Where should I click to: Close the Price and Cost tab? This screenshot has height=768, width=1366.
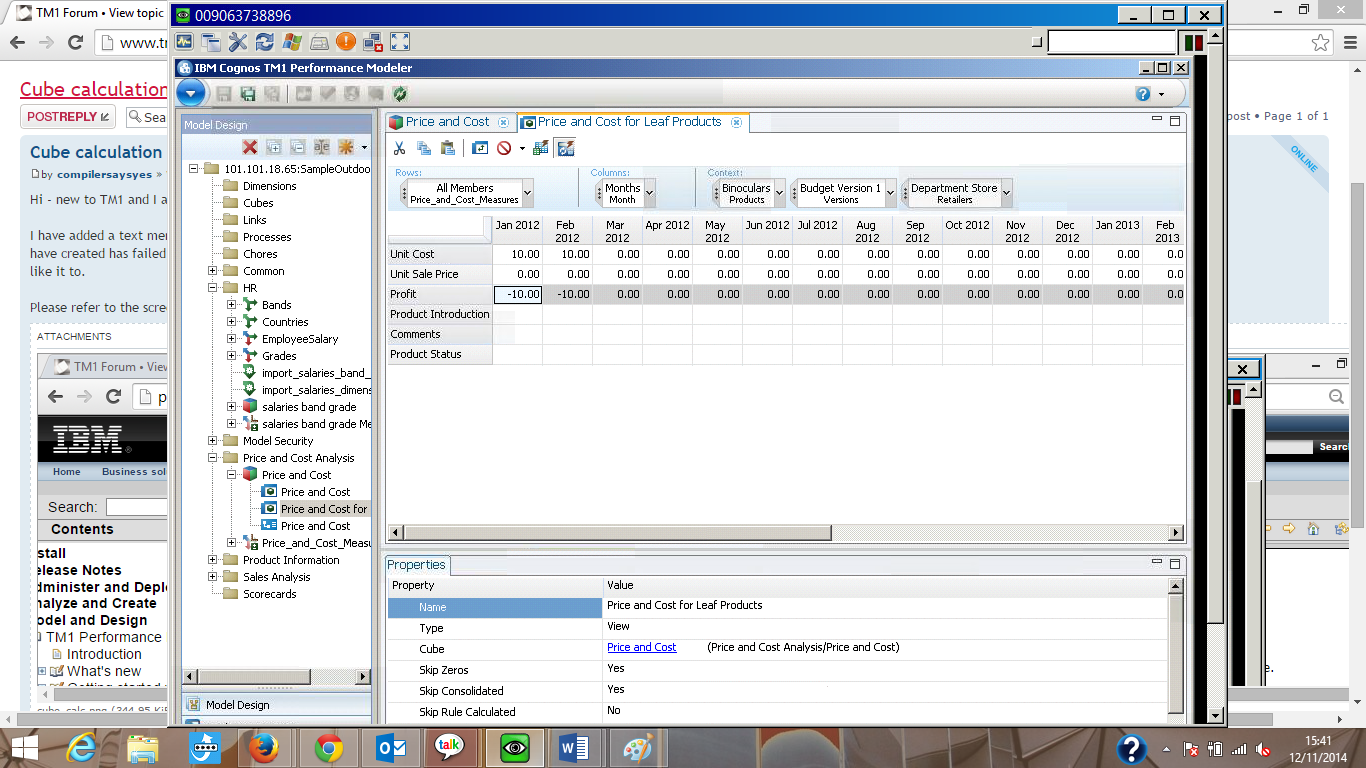coord(503,122)
